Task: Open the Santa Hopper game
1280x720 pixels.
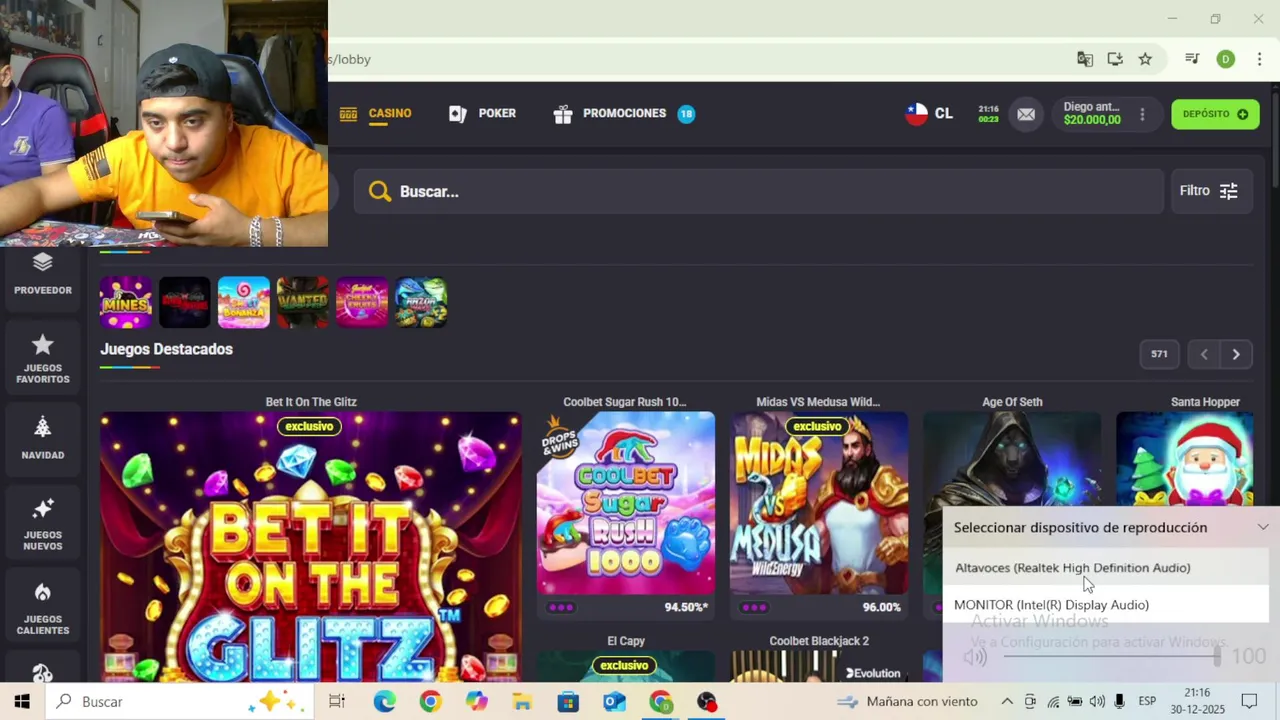Action: point(1185,460)
